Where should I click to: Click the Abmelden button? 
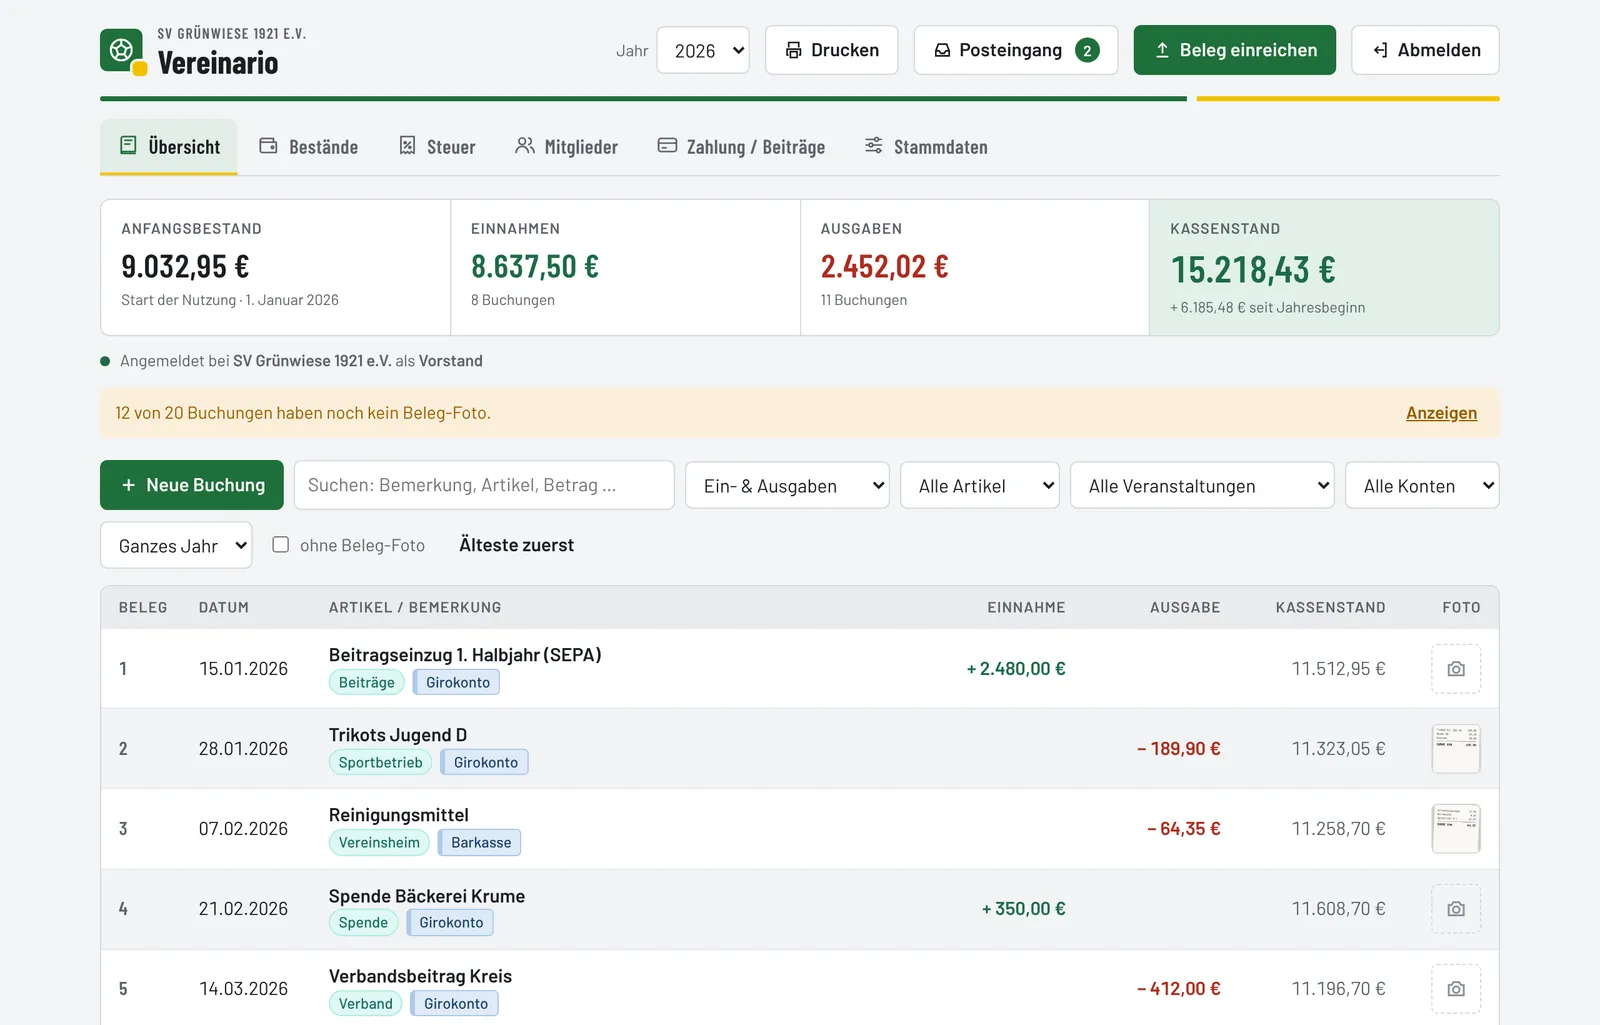[x=1425, y=50]
